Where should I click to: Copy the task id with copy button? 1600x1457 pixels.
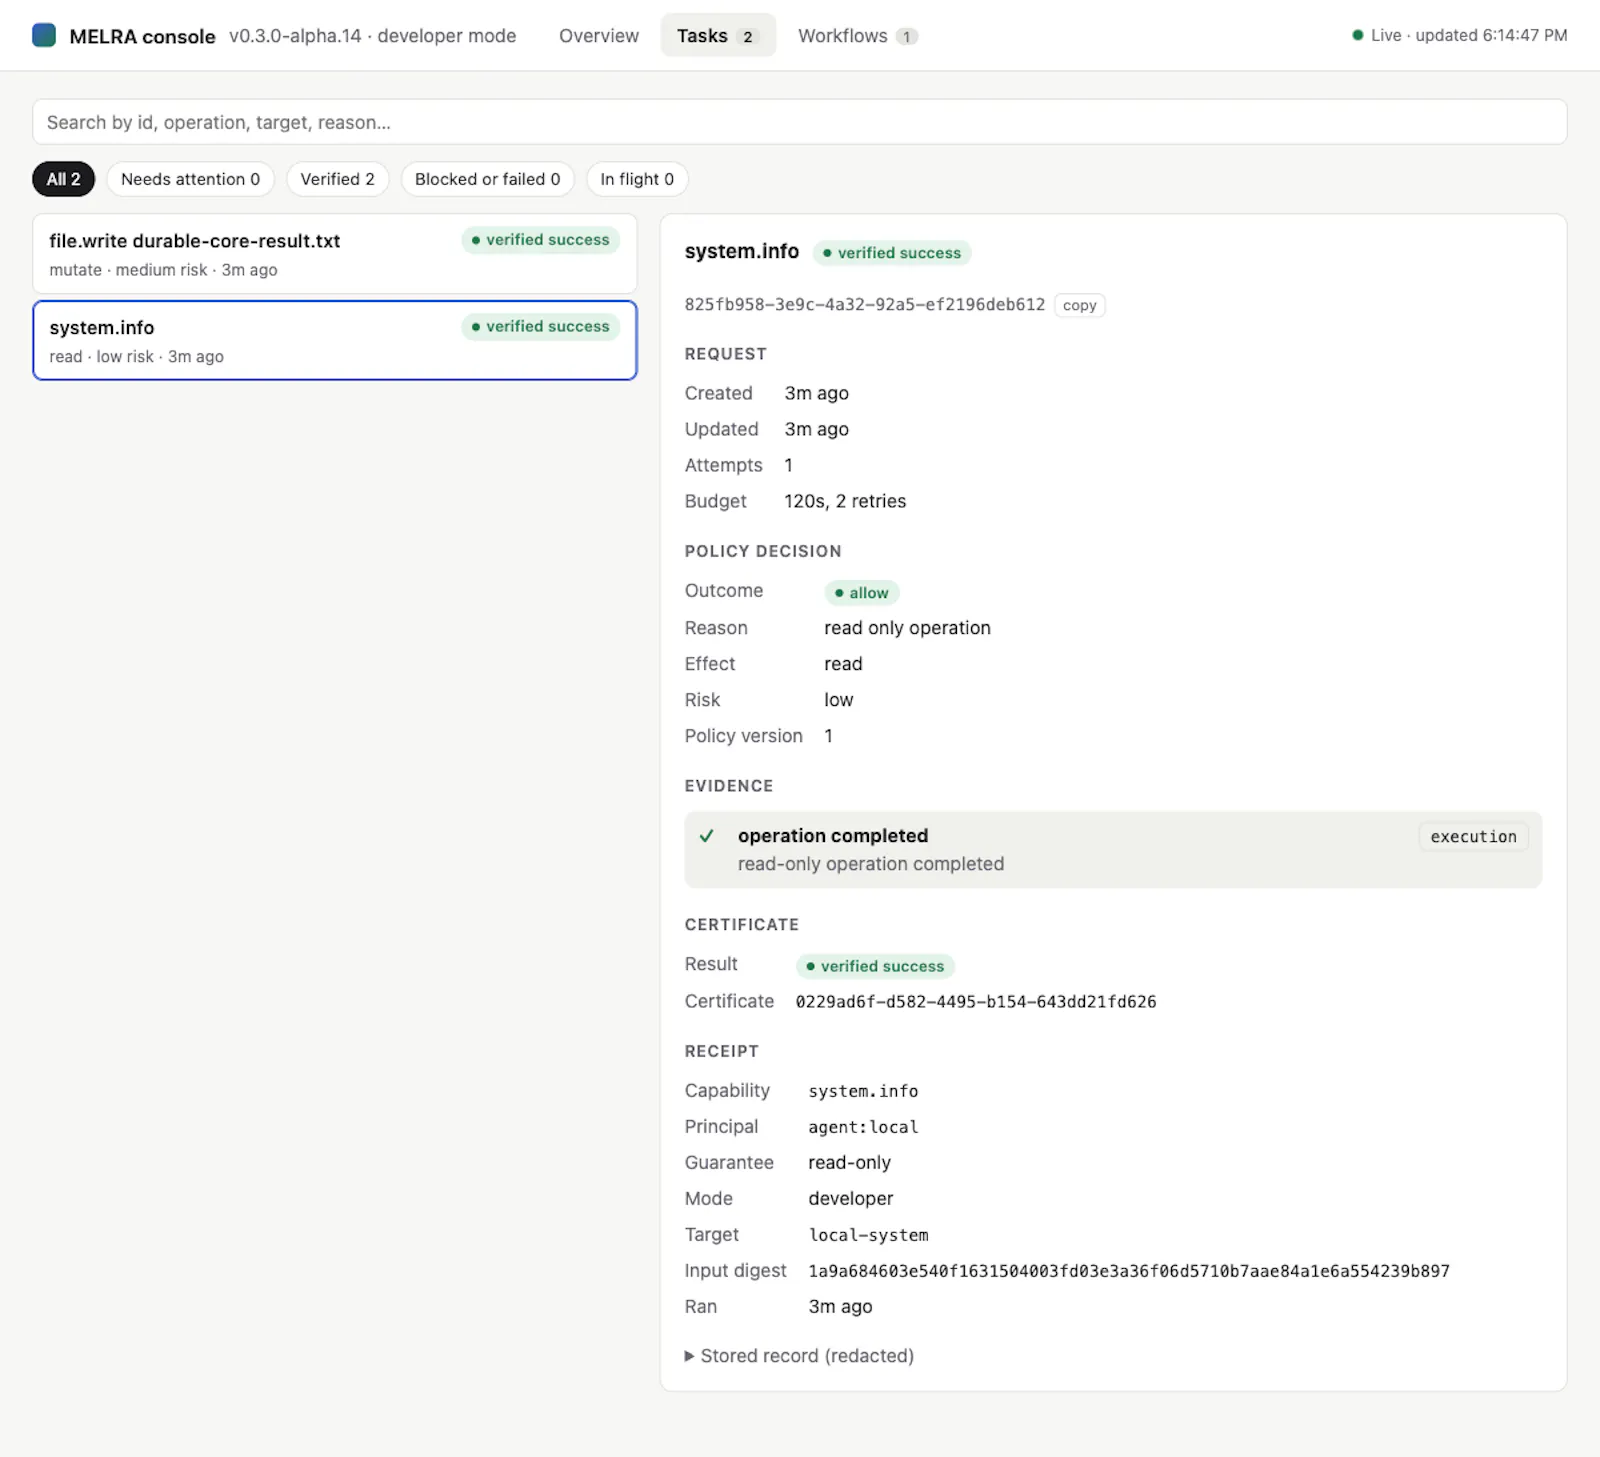[x=1079, y=306]
